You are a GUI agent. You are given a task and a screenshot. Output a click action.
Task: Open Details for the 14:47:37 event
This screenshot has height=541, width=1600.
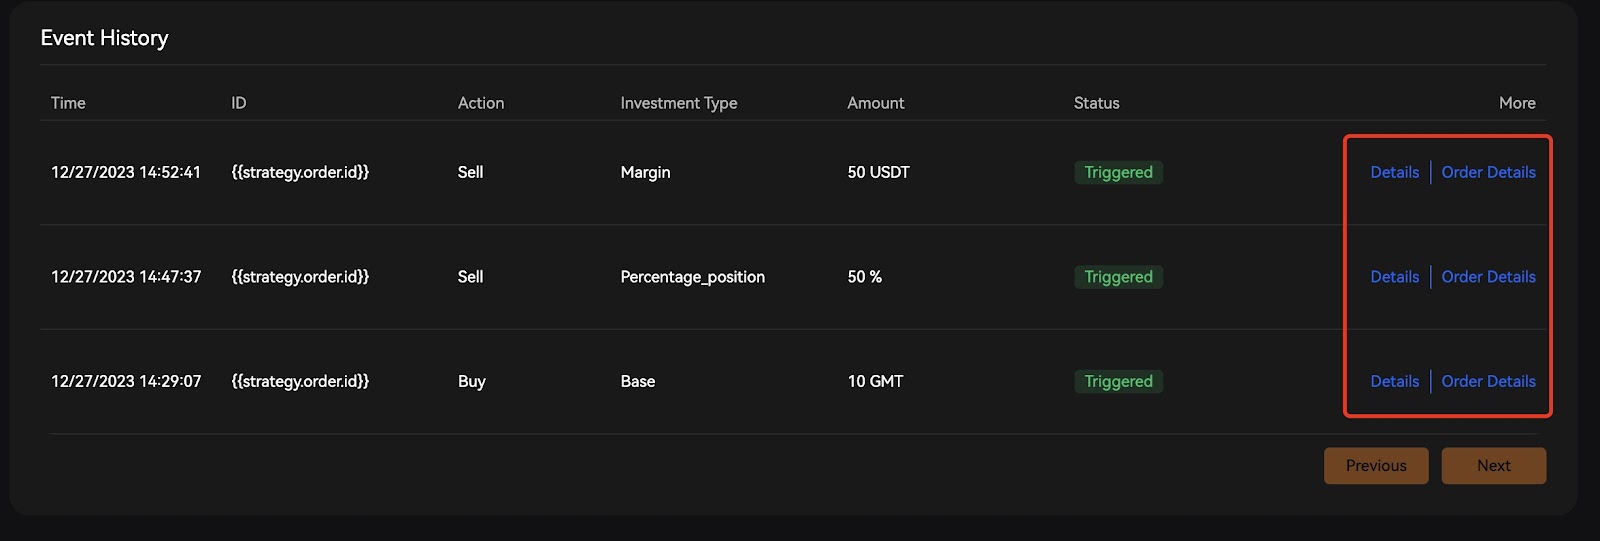pos(1394,277)
